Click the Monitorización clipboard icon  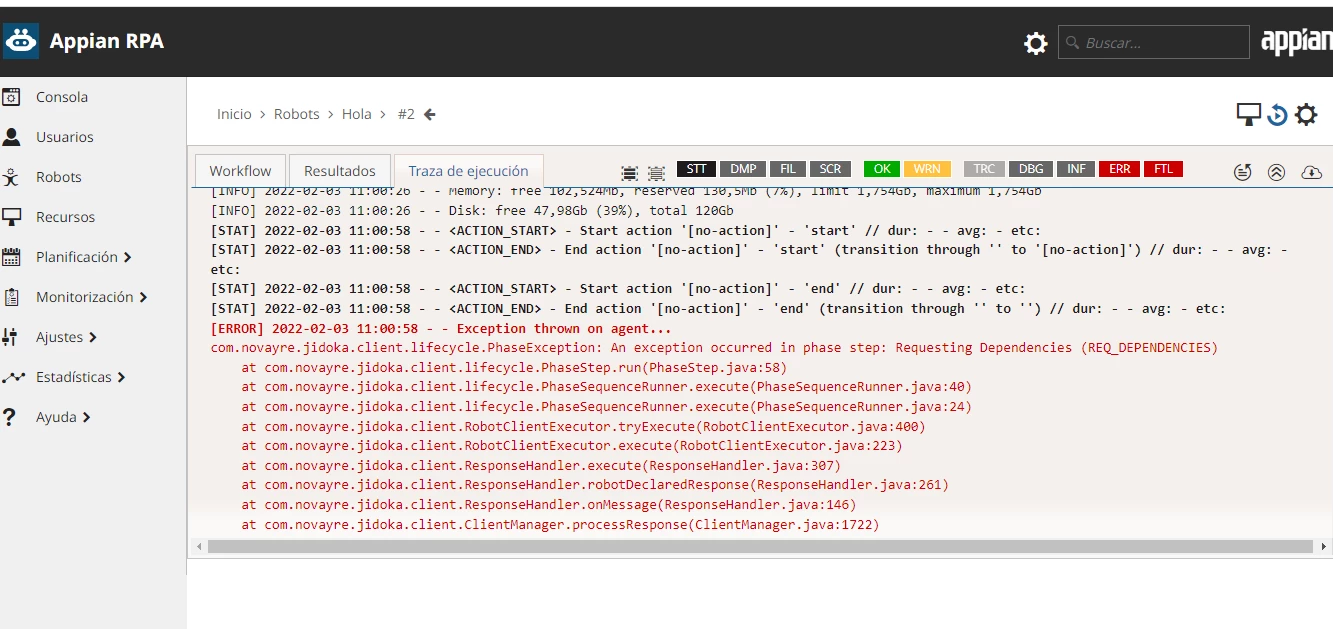(x=11, y=297)
